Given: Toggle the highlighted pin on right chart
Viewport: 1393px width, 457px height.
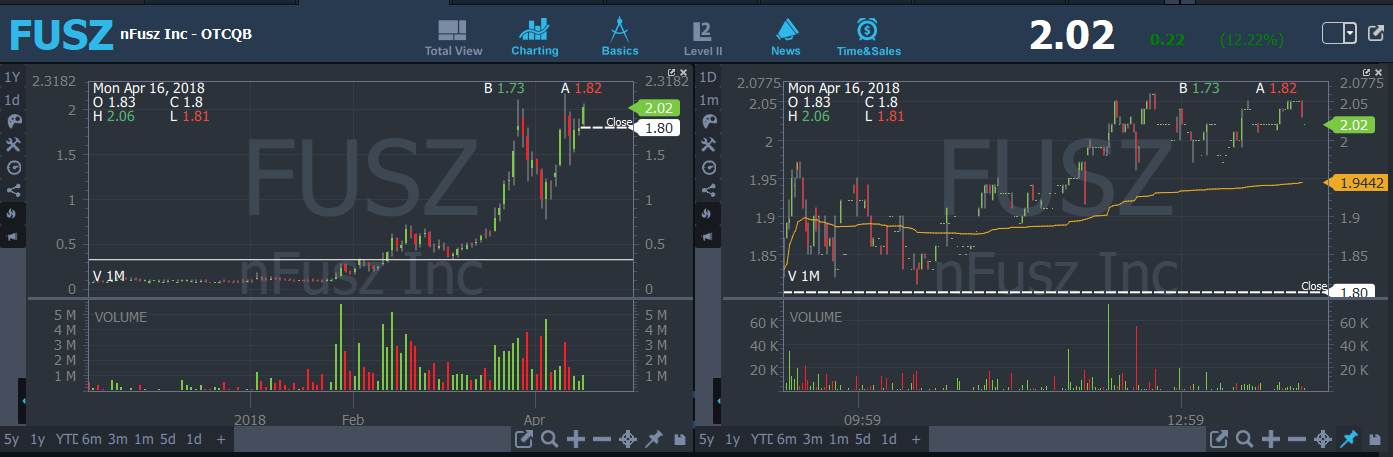Looking at the screenshot, I should [x=1348, y=439].
